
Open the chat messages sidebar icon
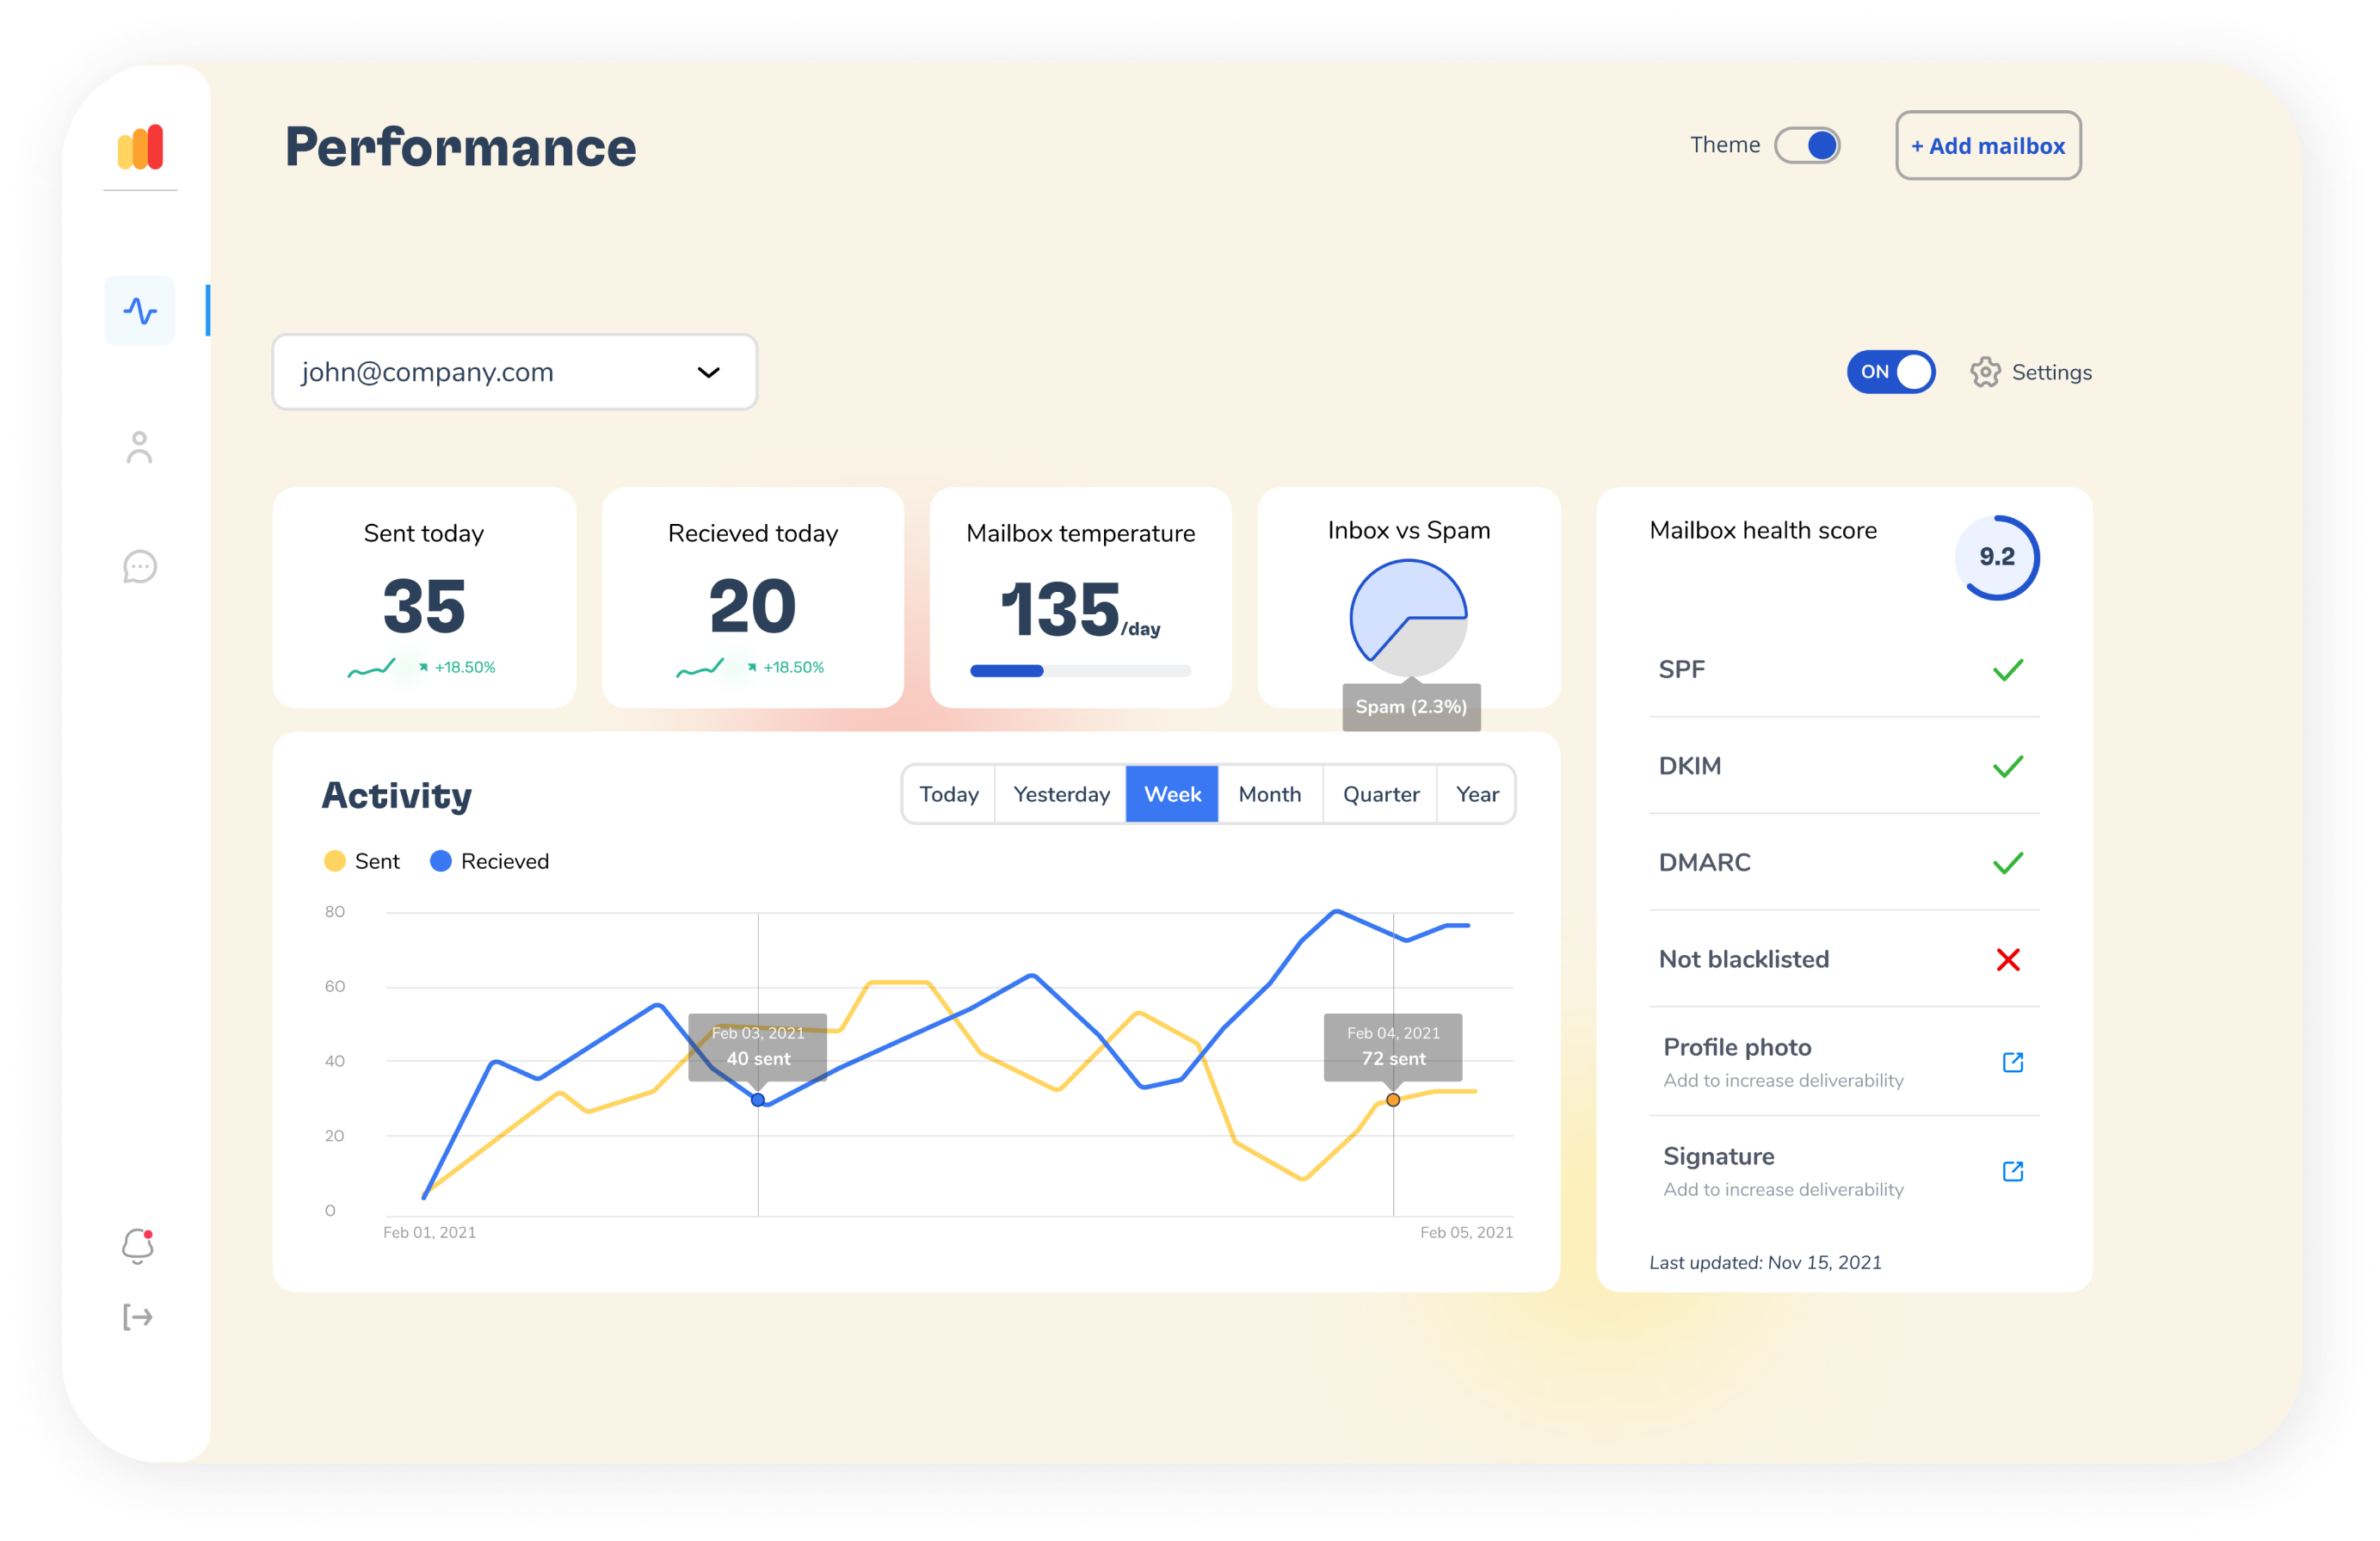point(140,567)
